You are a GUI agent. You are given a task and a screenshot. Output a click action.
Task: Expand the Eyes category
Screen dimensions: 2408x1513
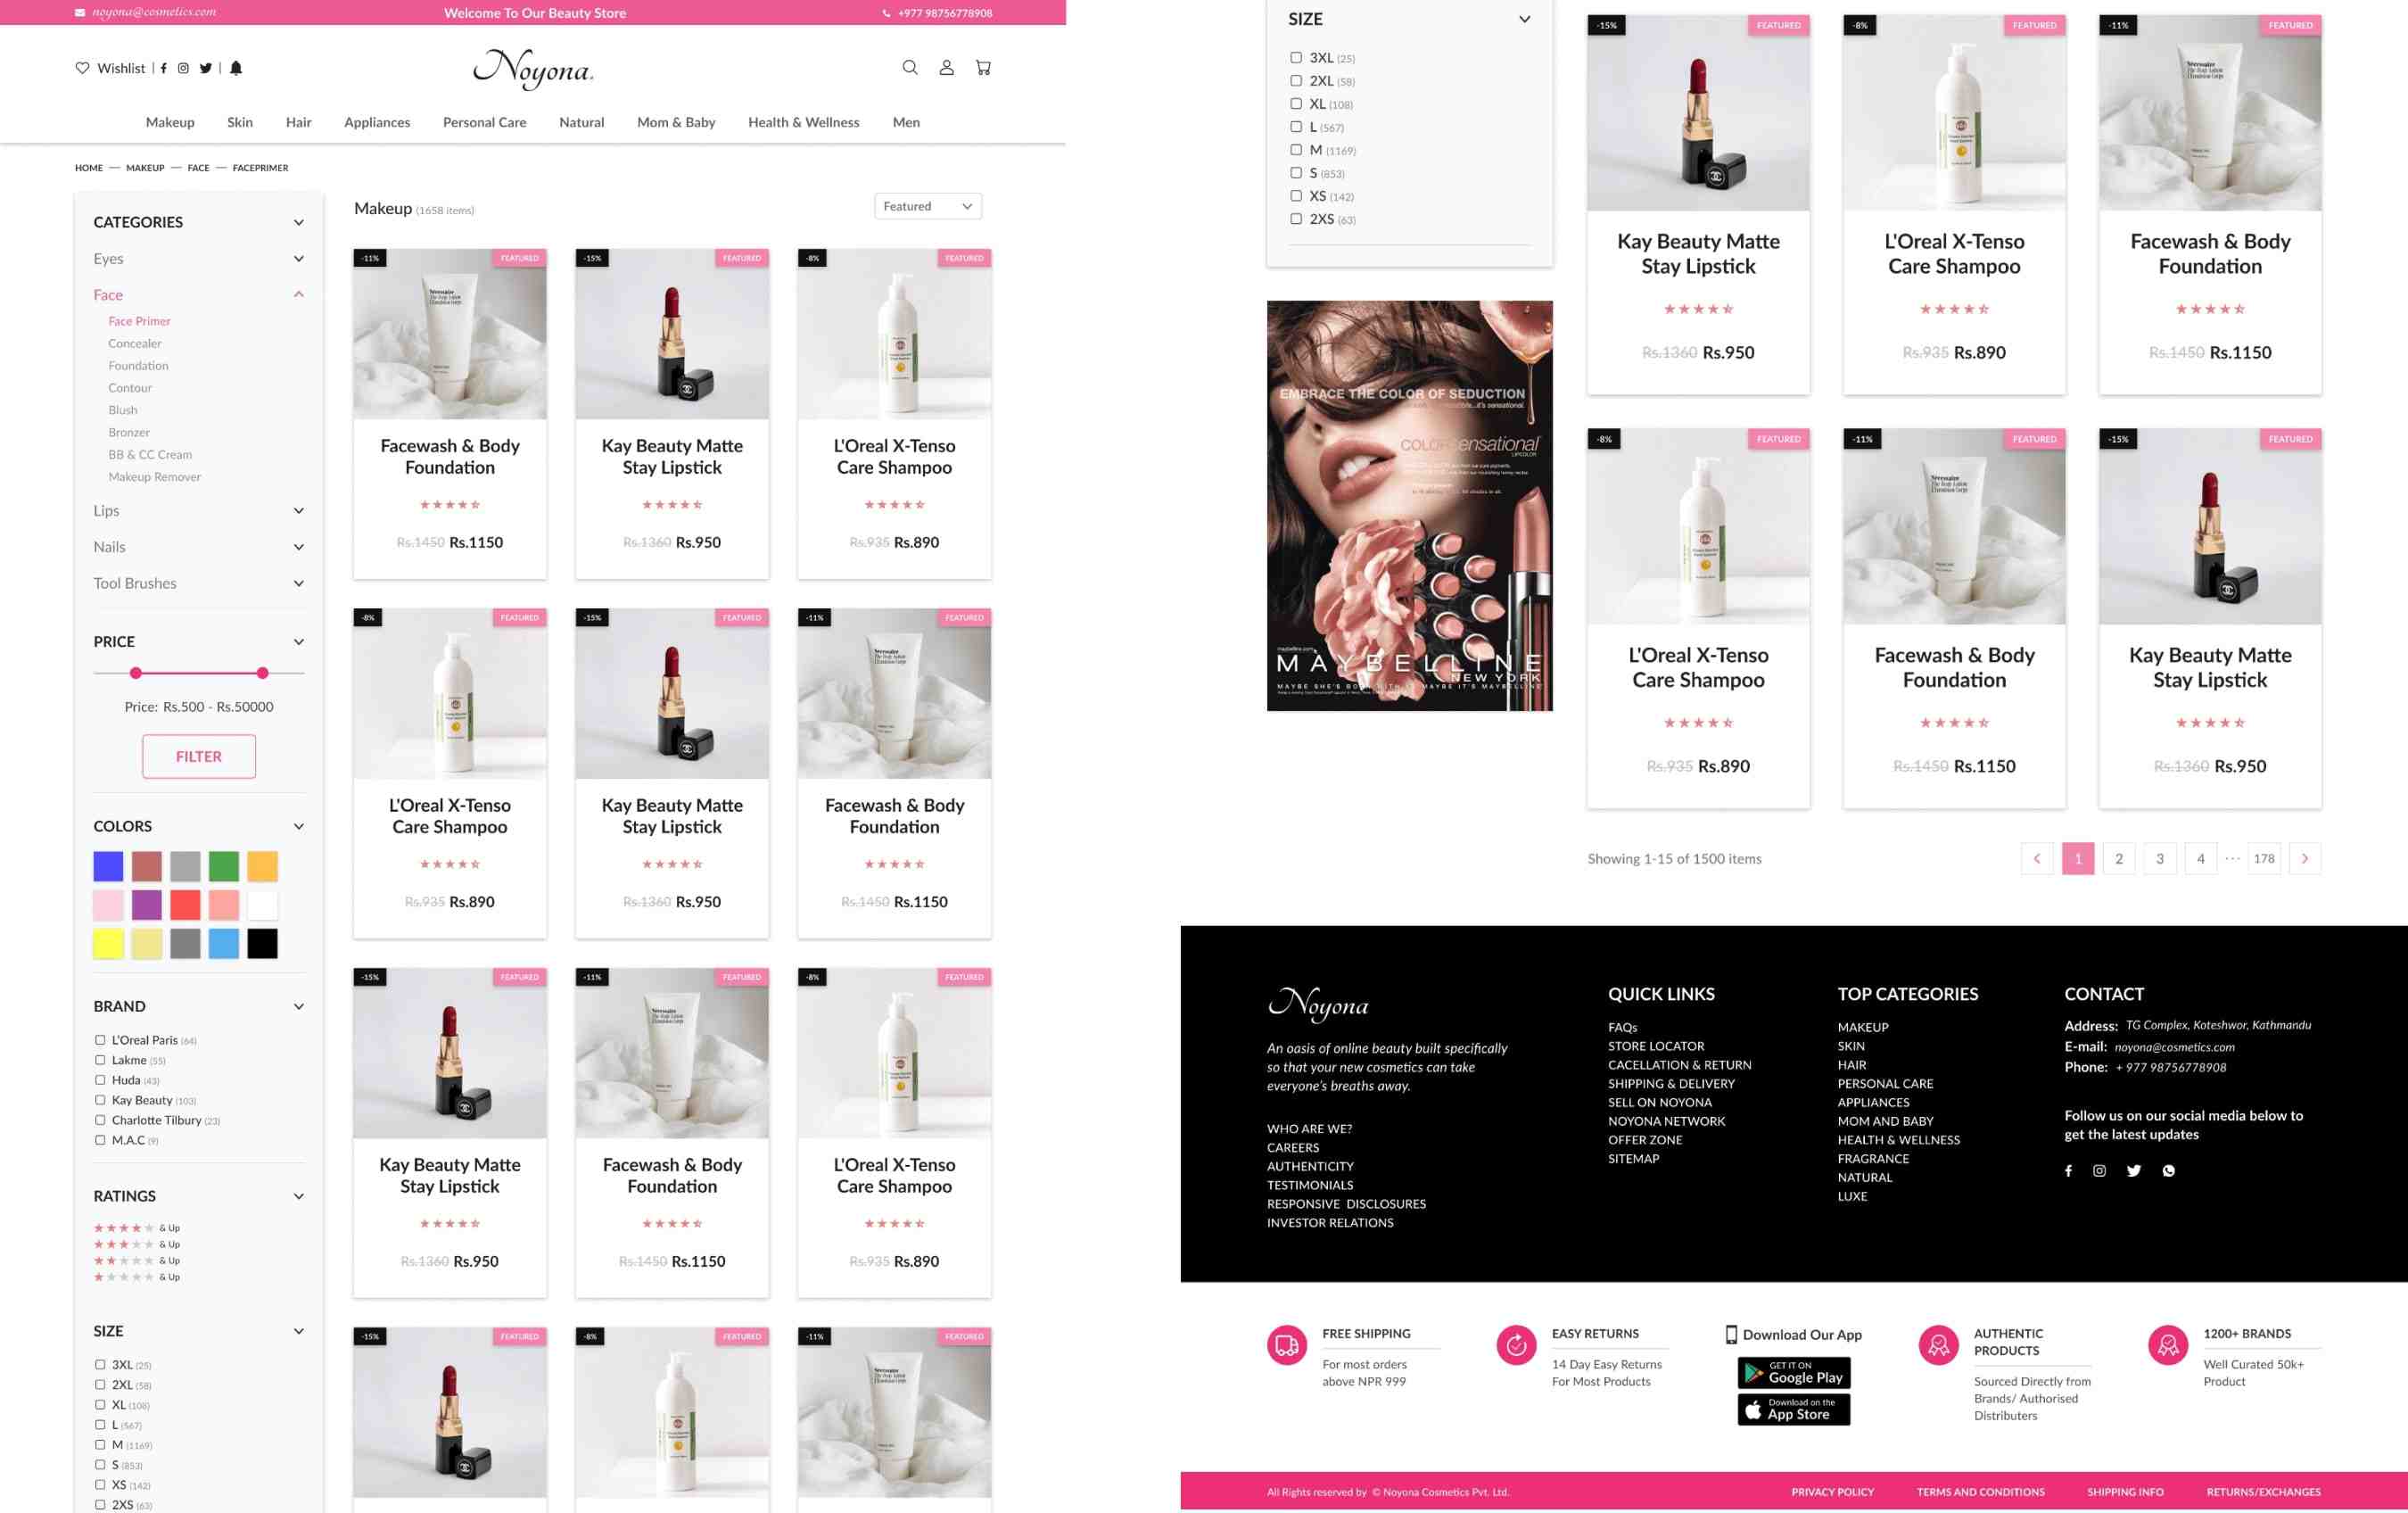click(x=298, y=259)
